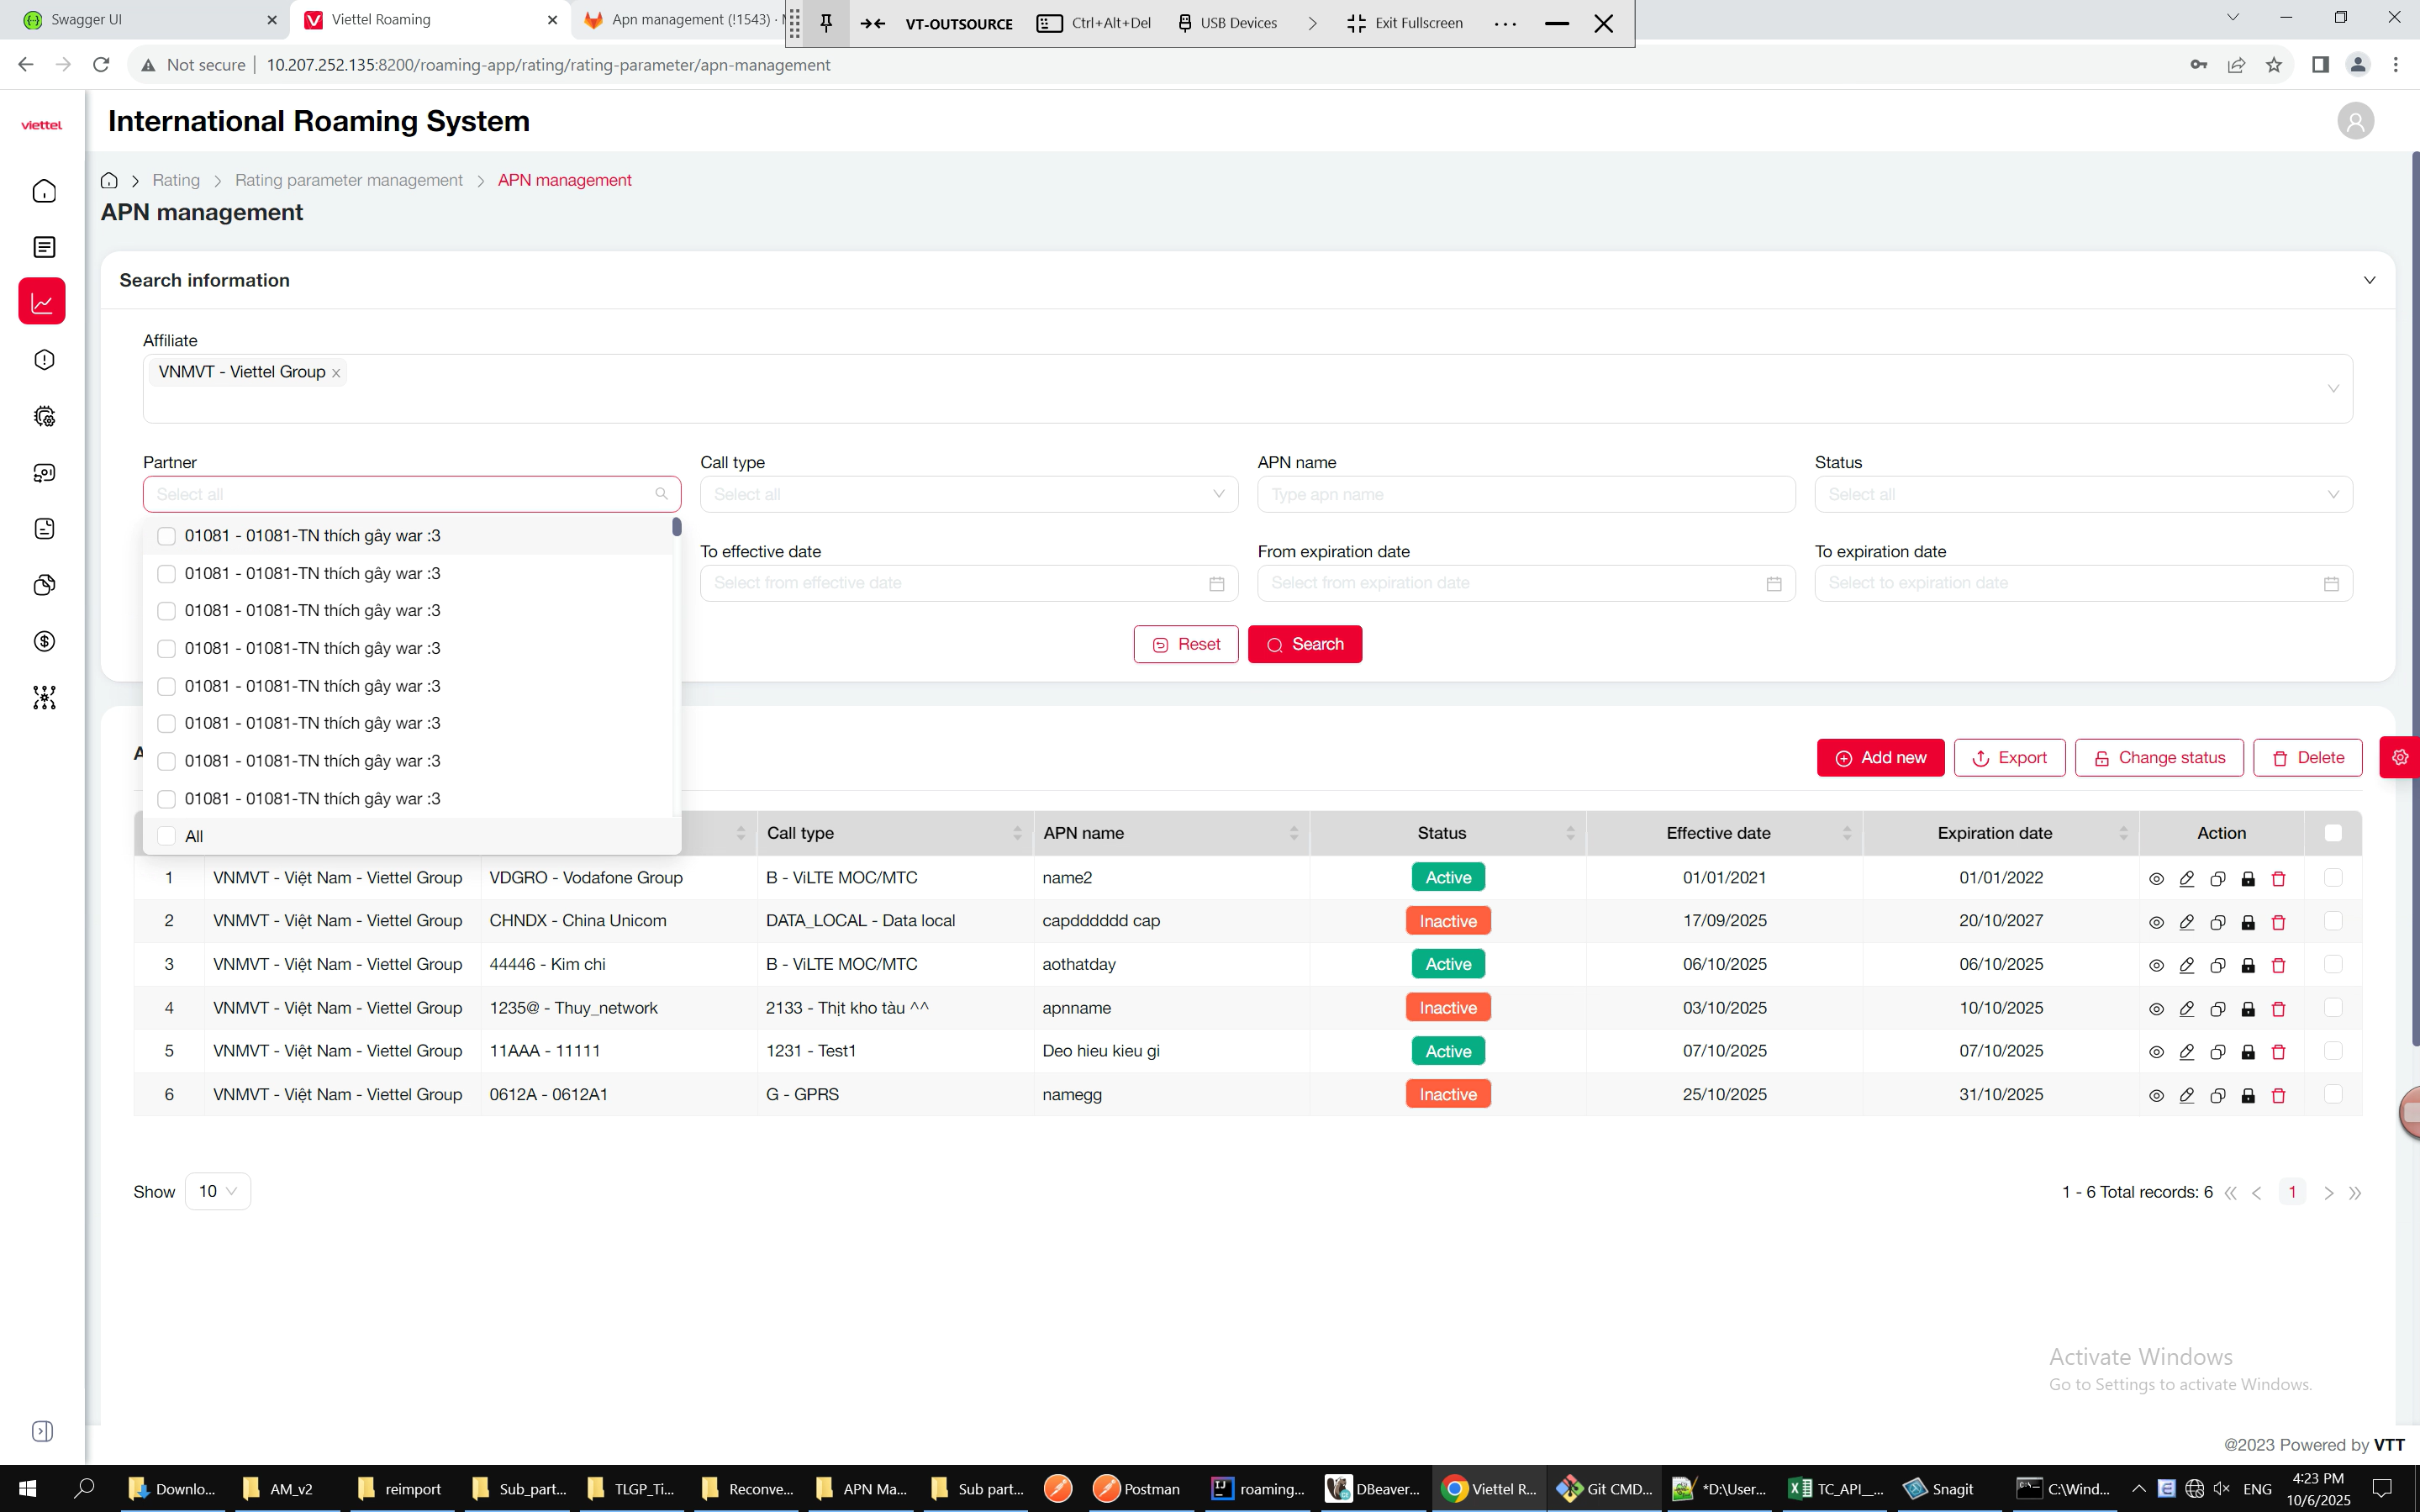
Task: Click the home icon in breadcrumb
Action: (x=109, y=180)
